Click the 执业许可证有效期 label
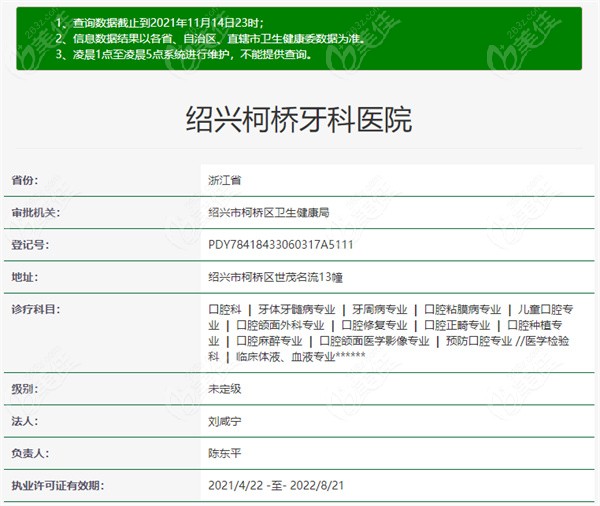600x506 pixels. [x=58, y=486]
